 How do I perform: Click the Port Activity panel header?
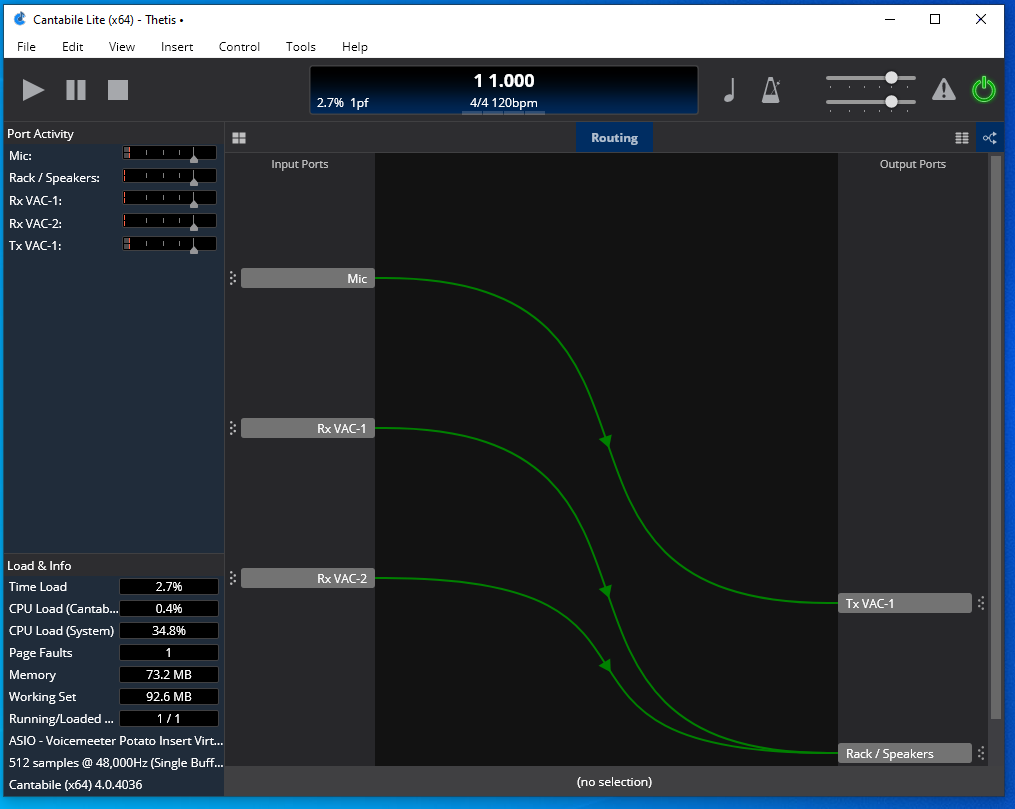41,134
